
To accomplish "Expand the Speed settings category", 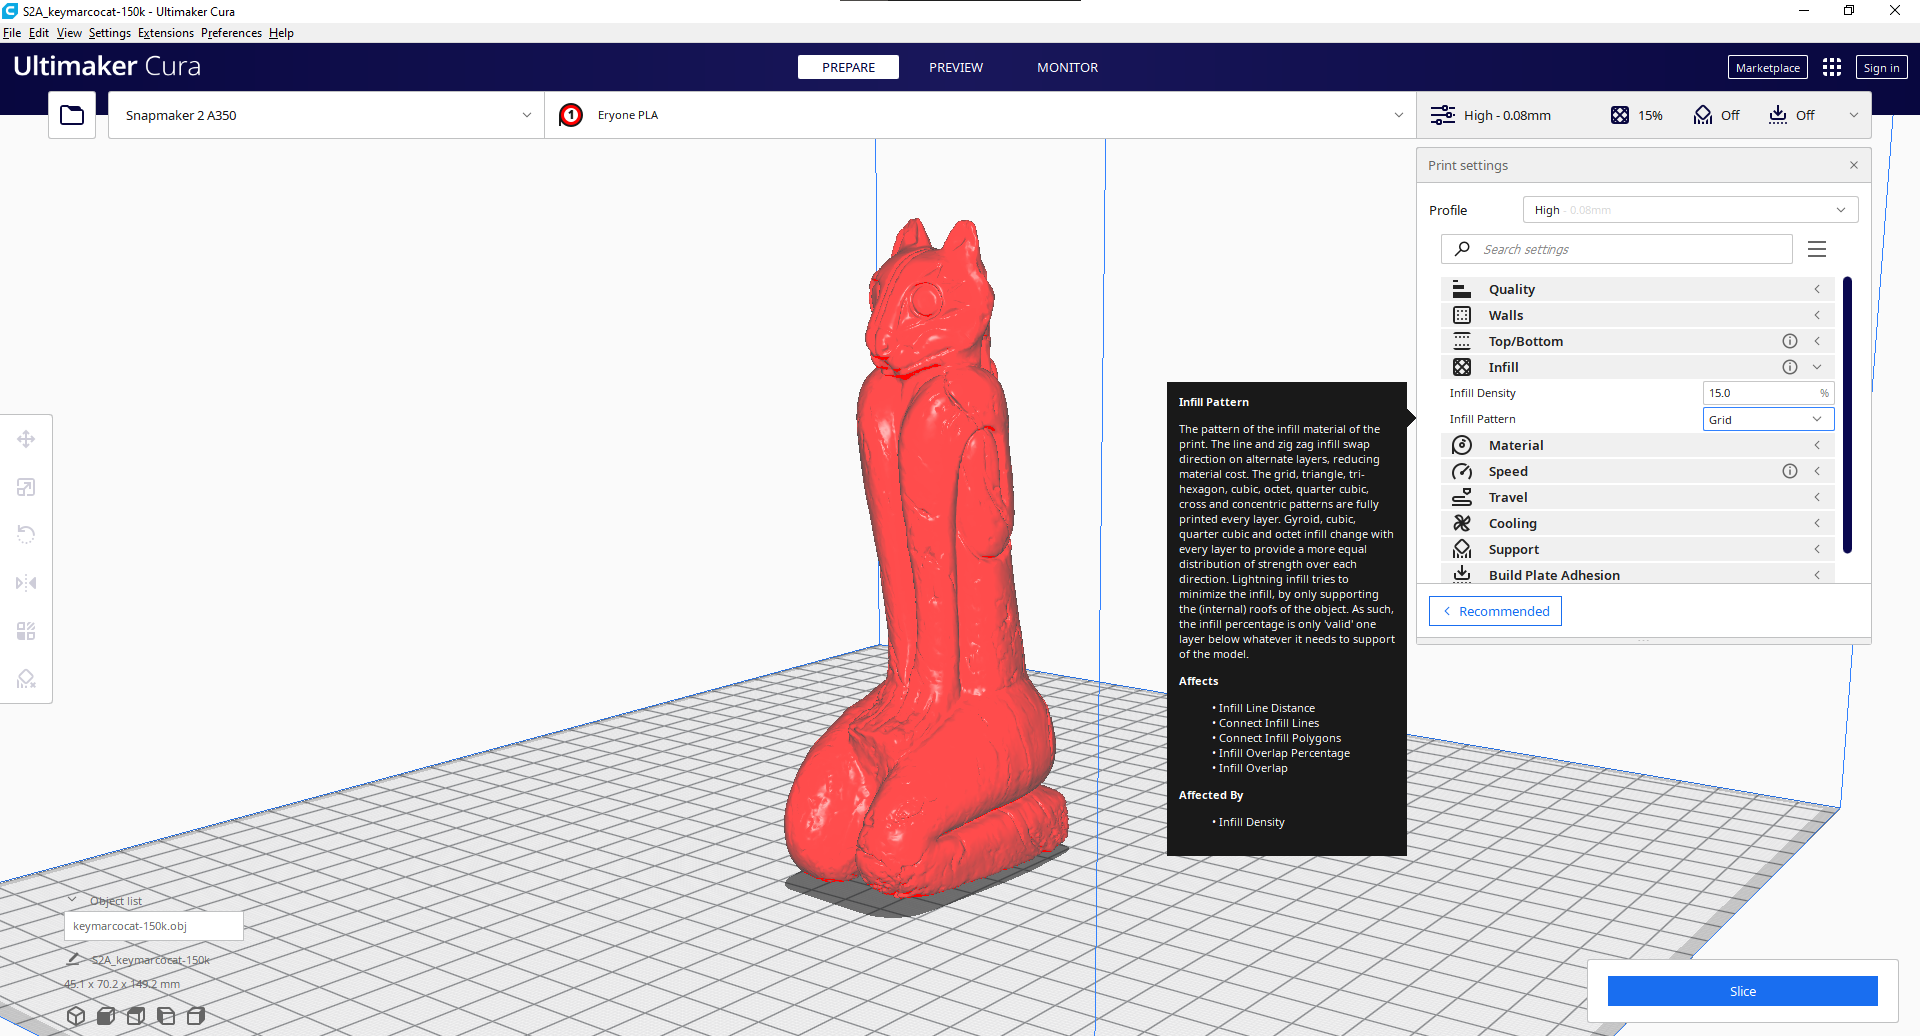I will pyautogui.click(x=1638, y=471).
